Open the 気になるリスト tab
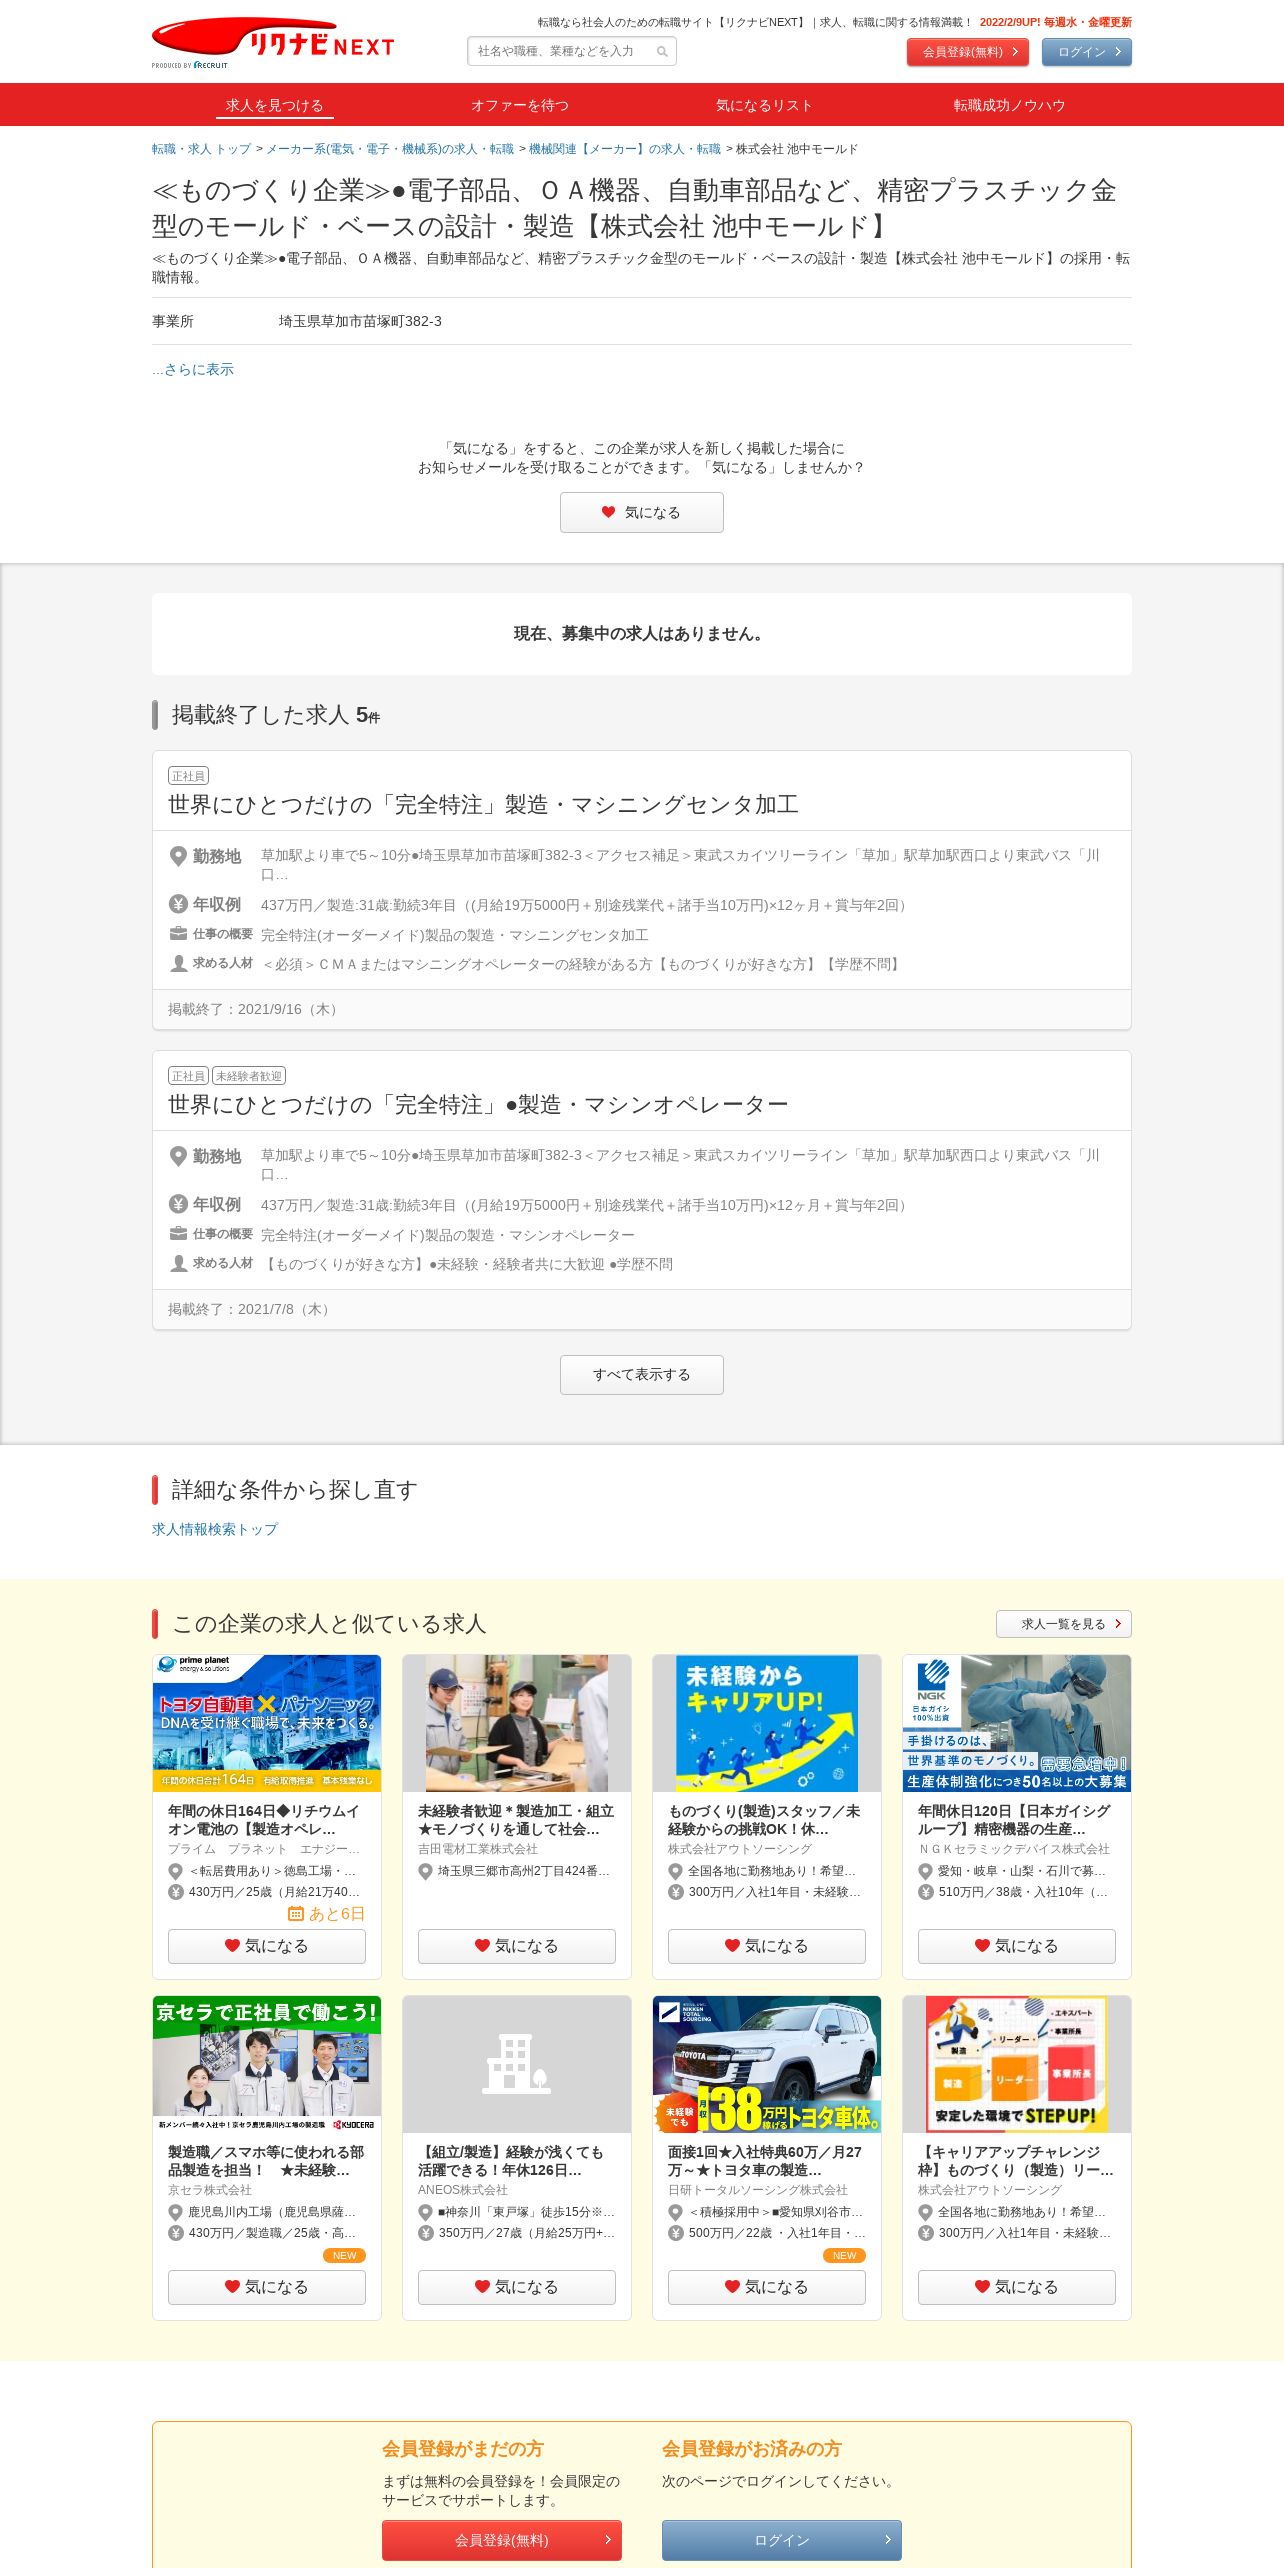The image size is (1284, 2568). point(764,105)
